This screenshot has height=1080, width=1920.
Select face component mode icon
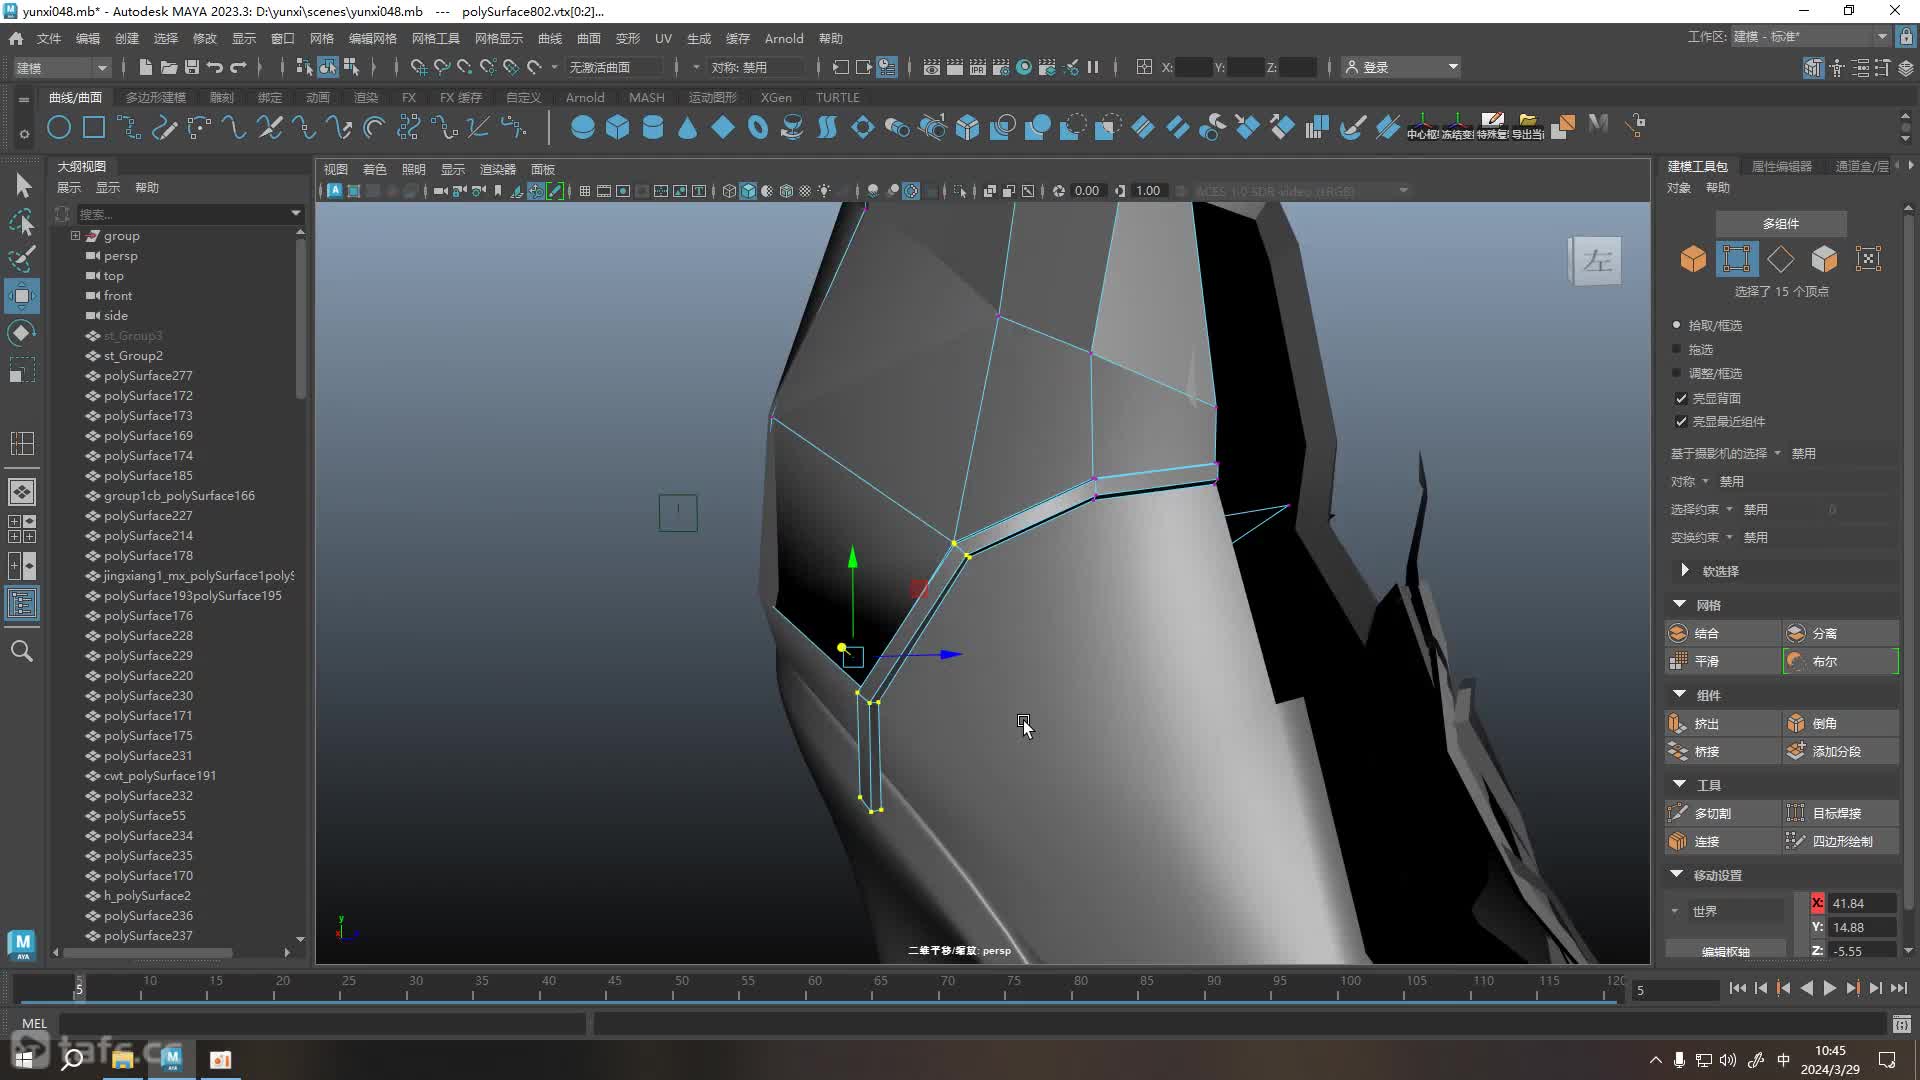coord(1824,259)
